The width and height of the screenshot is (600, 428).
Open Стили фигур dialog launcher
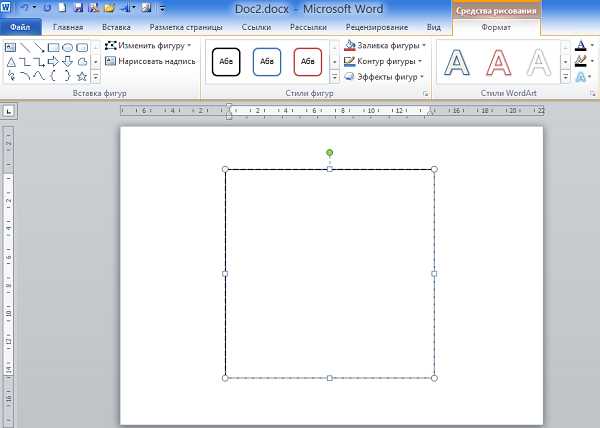click(426, 93)
